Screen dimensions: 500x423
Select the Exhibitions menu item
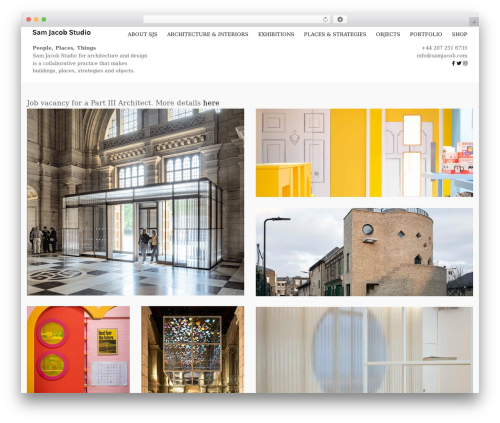[276, 34]
